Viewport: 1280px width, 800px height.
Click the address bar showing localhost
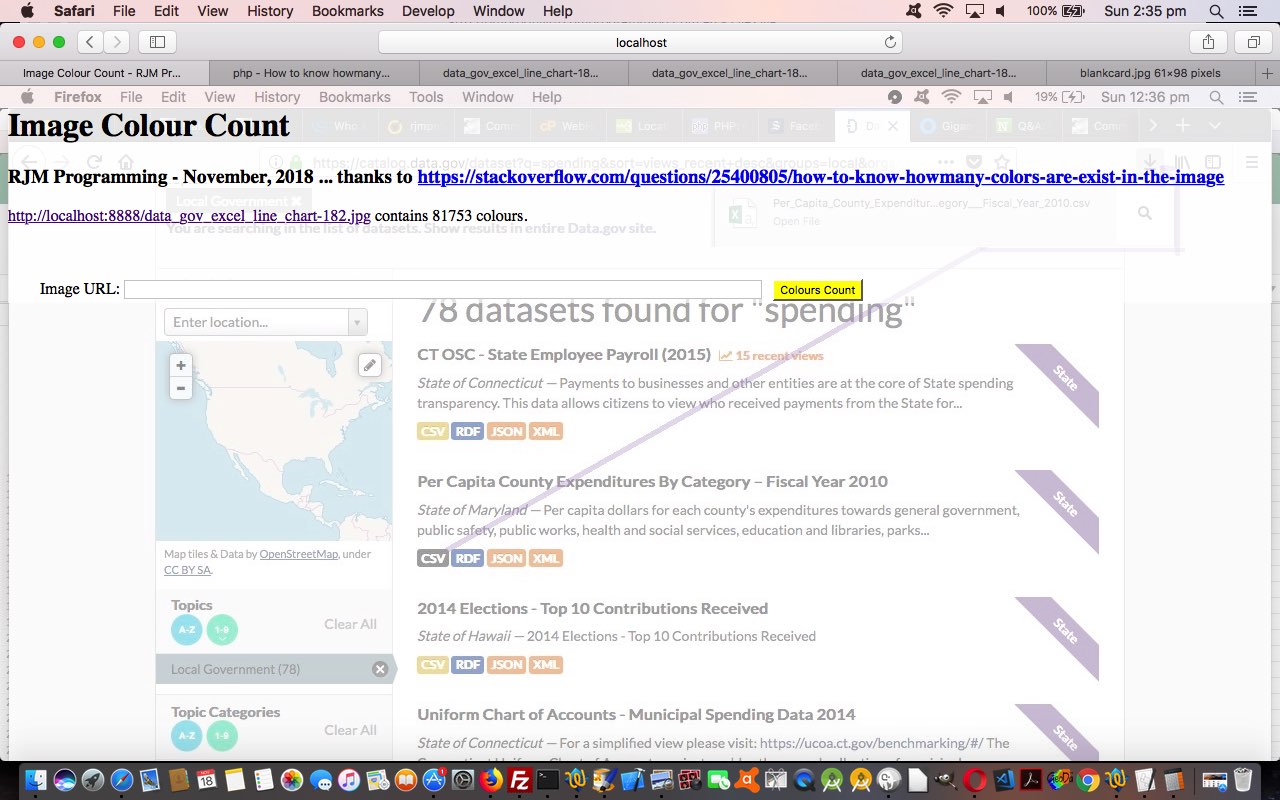(640, 42)
